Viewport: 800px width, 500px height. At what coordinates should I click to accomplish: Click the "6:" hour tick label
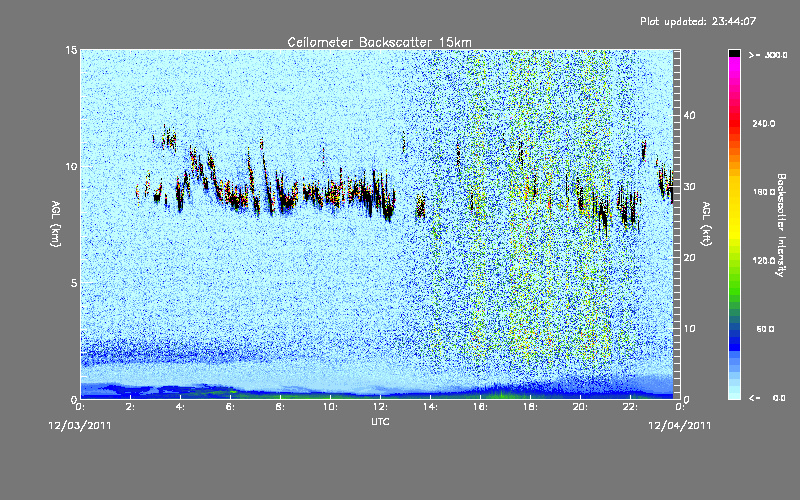[x=230, y=407]
